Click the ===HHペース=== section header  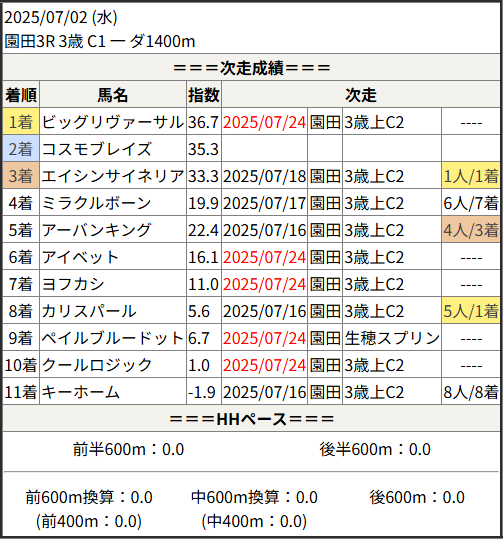251,419
